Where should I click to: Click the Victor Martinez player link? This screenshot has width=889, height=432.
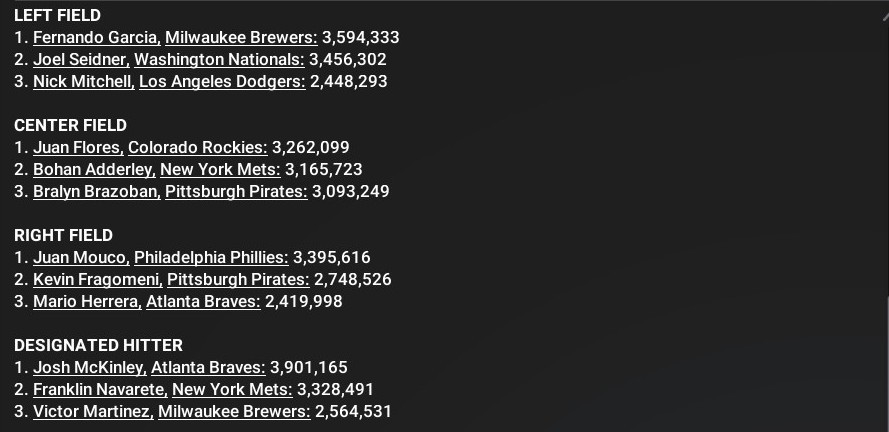[x=92, y=412]
